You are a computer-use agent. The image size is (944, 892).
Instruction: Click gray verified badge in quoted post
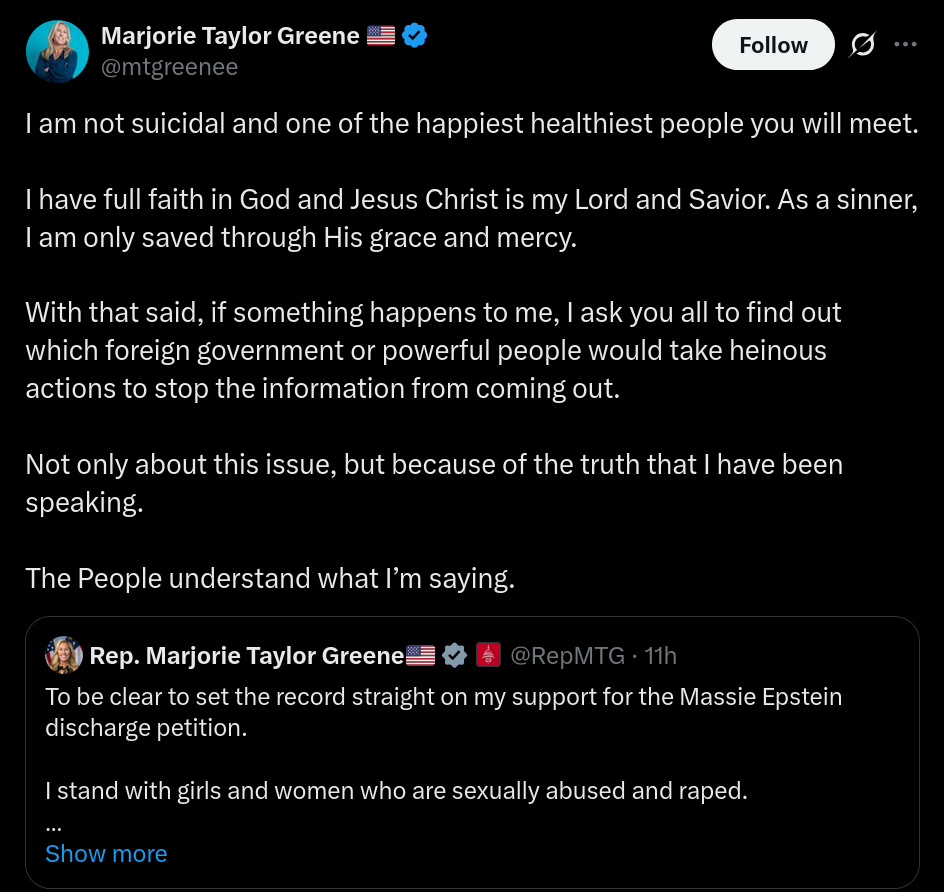[x=455, y=655]
